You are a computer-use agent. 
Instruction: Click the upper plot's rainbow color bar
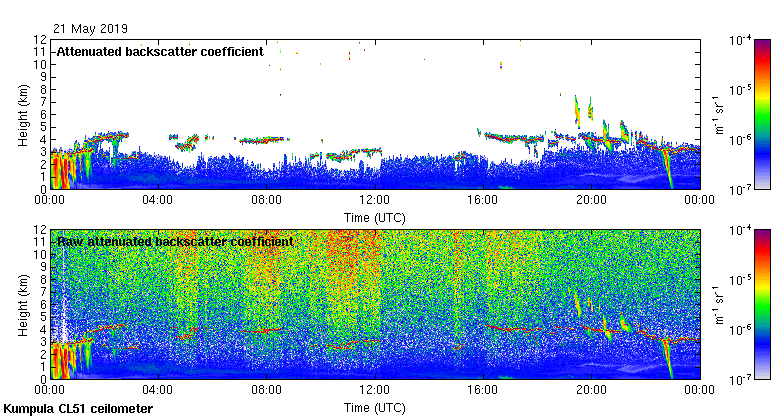point(763,114)
